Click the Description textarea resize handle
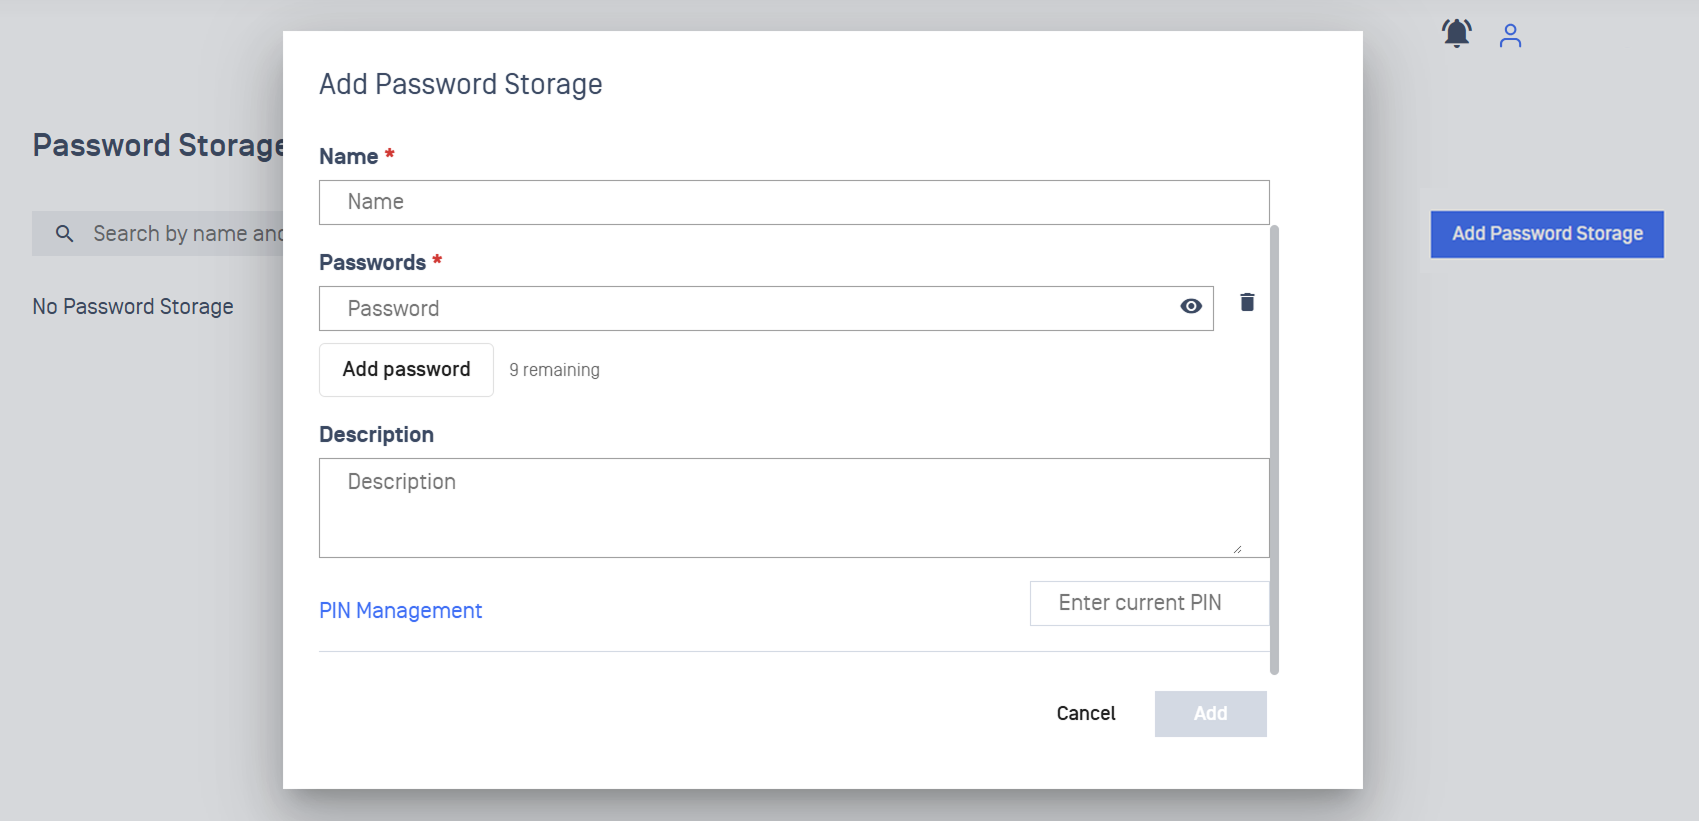The width and height of the screenshot is (1699, 821). coord(1237,549)
